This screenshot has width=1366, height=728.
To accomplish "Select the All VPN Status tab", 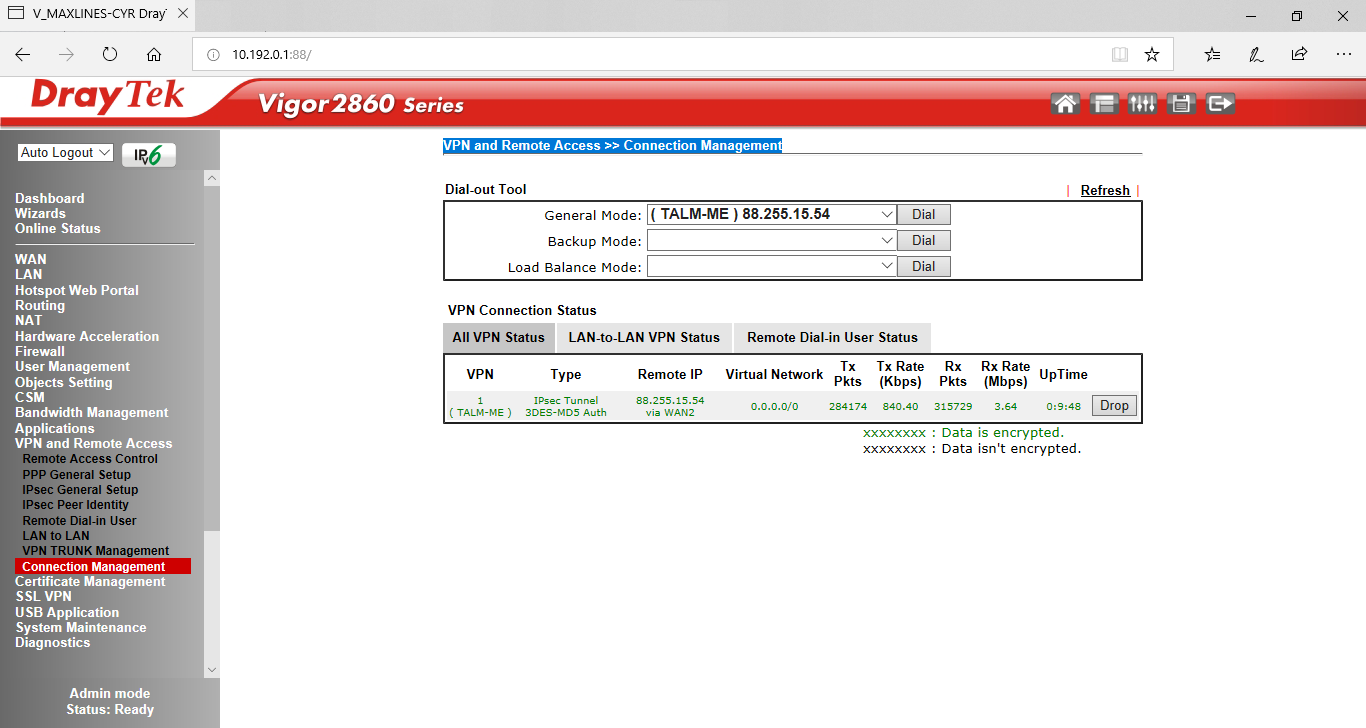I will pos(498,338).
